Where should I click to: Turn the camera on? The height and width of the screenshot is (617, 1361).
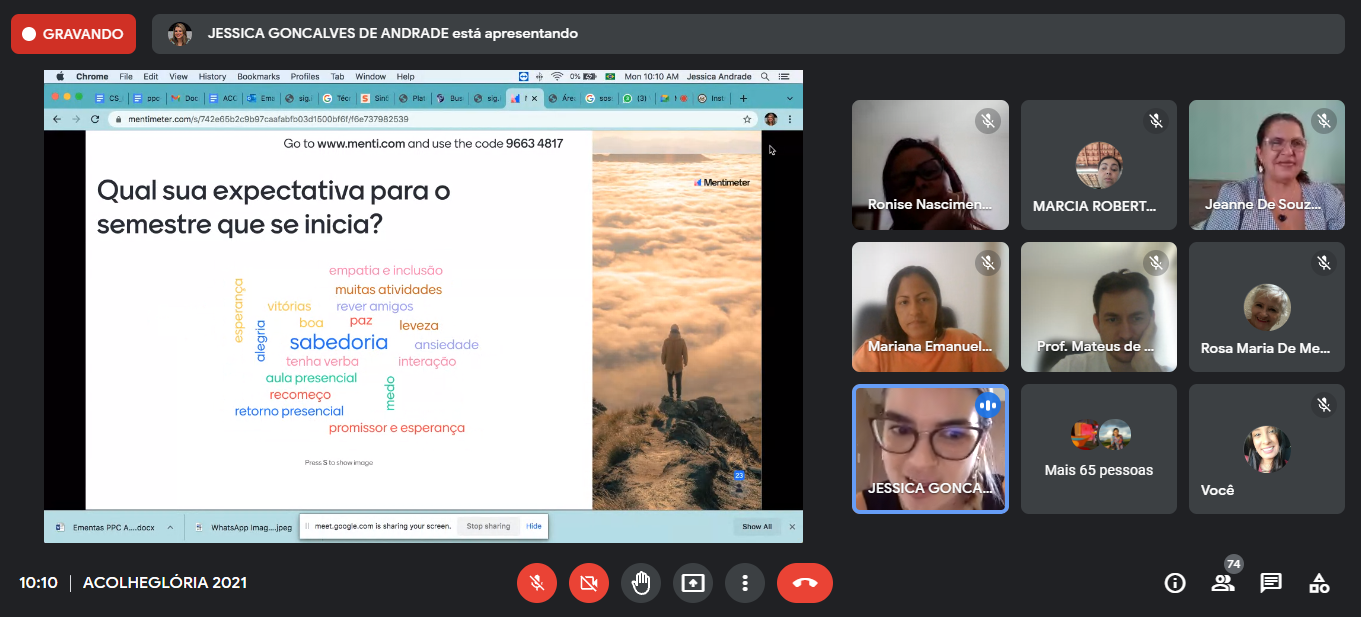[x=589, y=583]
